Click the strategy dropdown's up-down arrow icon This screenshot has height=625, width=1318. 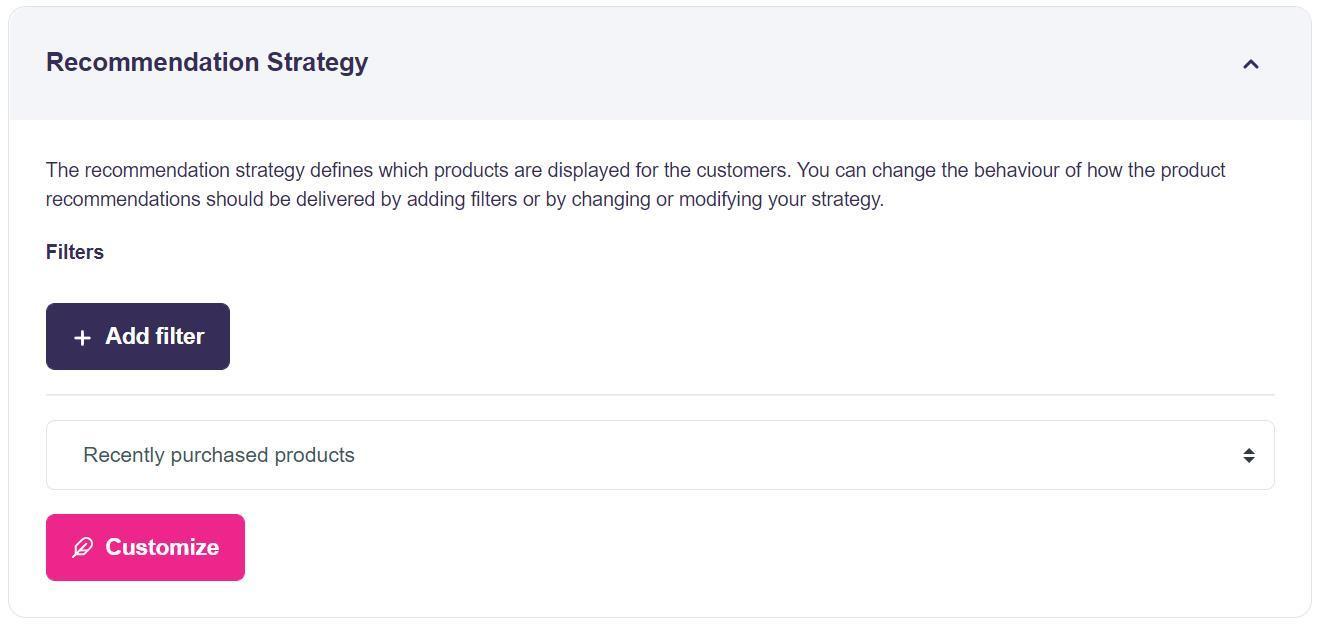tap(1249, 456)
